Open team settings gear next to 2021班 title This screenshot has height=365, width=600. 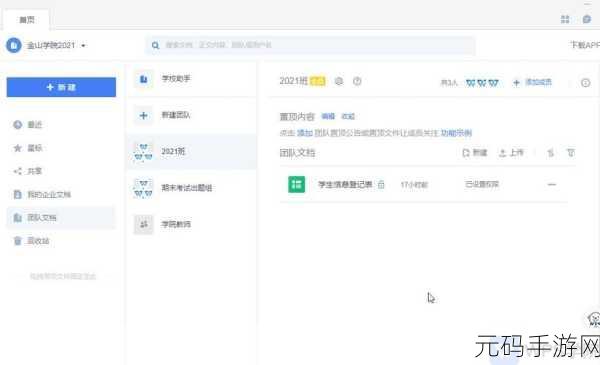[x=339, y=81]
